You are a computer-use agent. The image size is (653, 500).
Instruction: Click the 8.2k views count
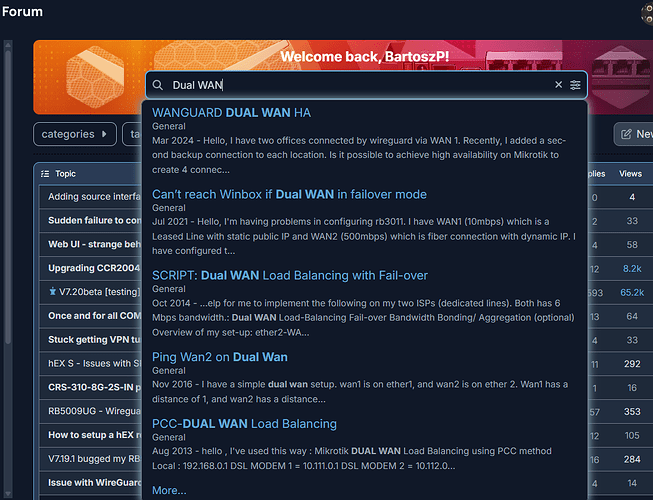[632, 269]
